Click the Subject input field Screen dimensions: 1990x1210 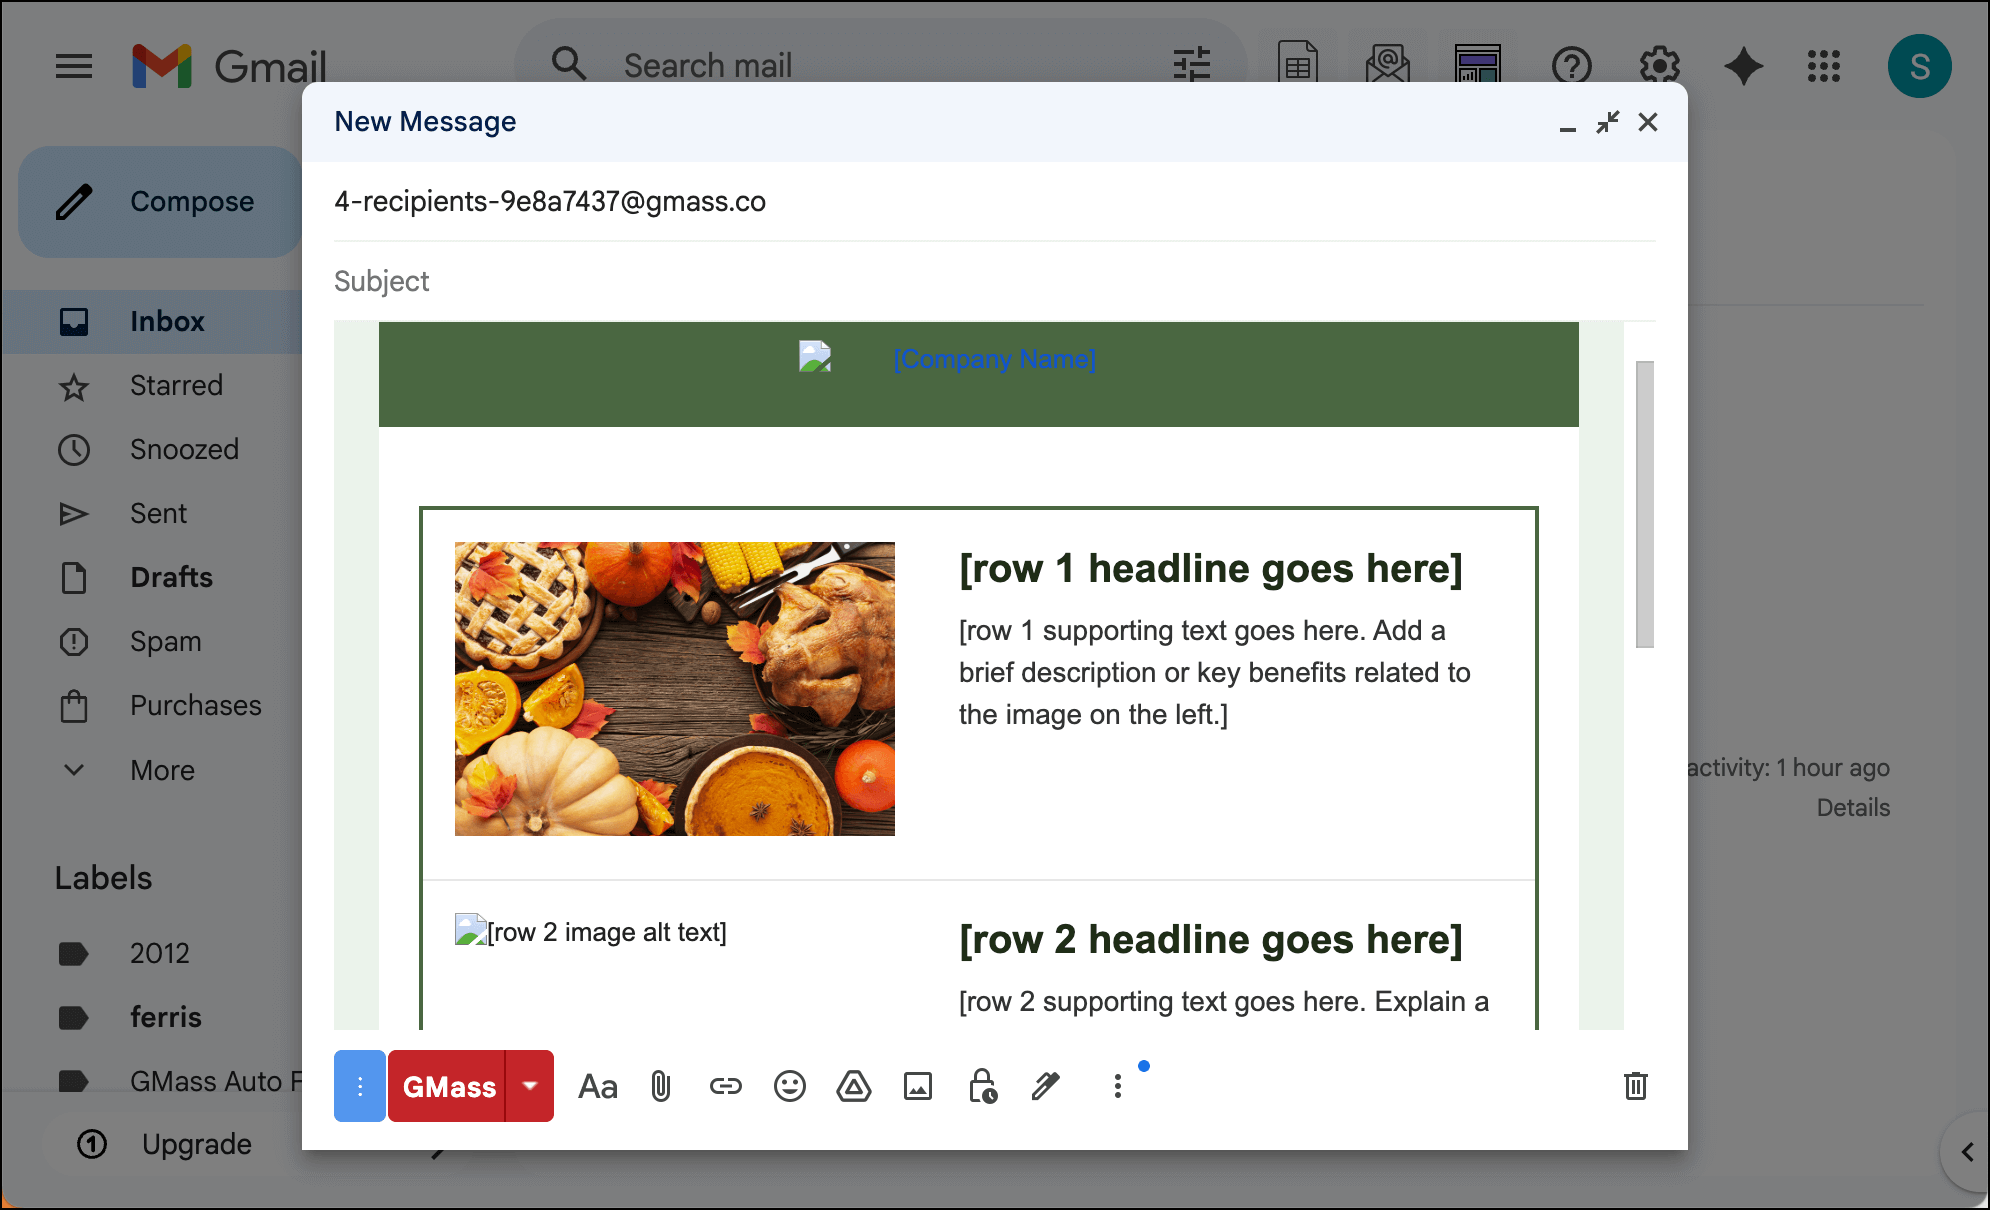tap(990, 281)
